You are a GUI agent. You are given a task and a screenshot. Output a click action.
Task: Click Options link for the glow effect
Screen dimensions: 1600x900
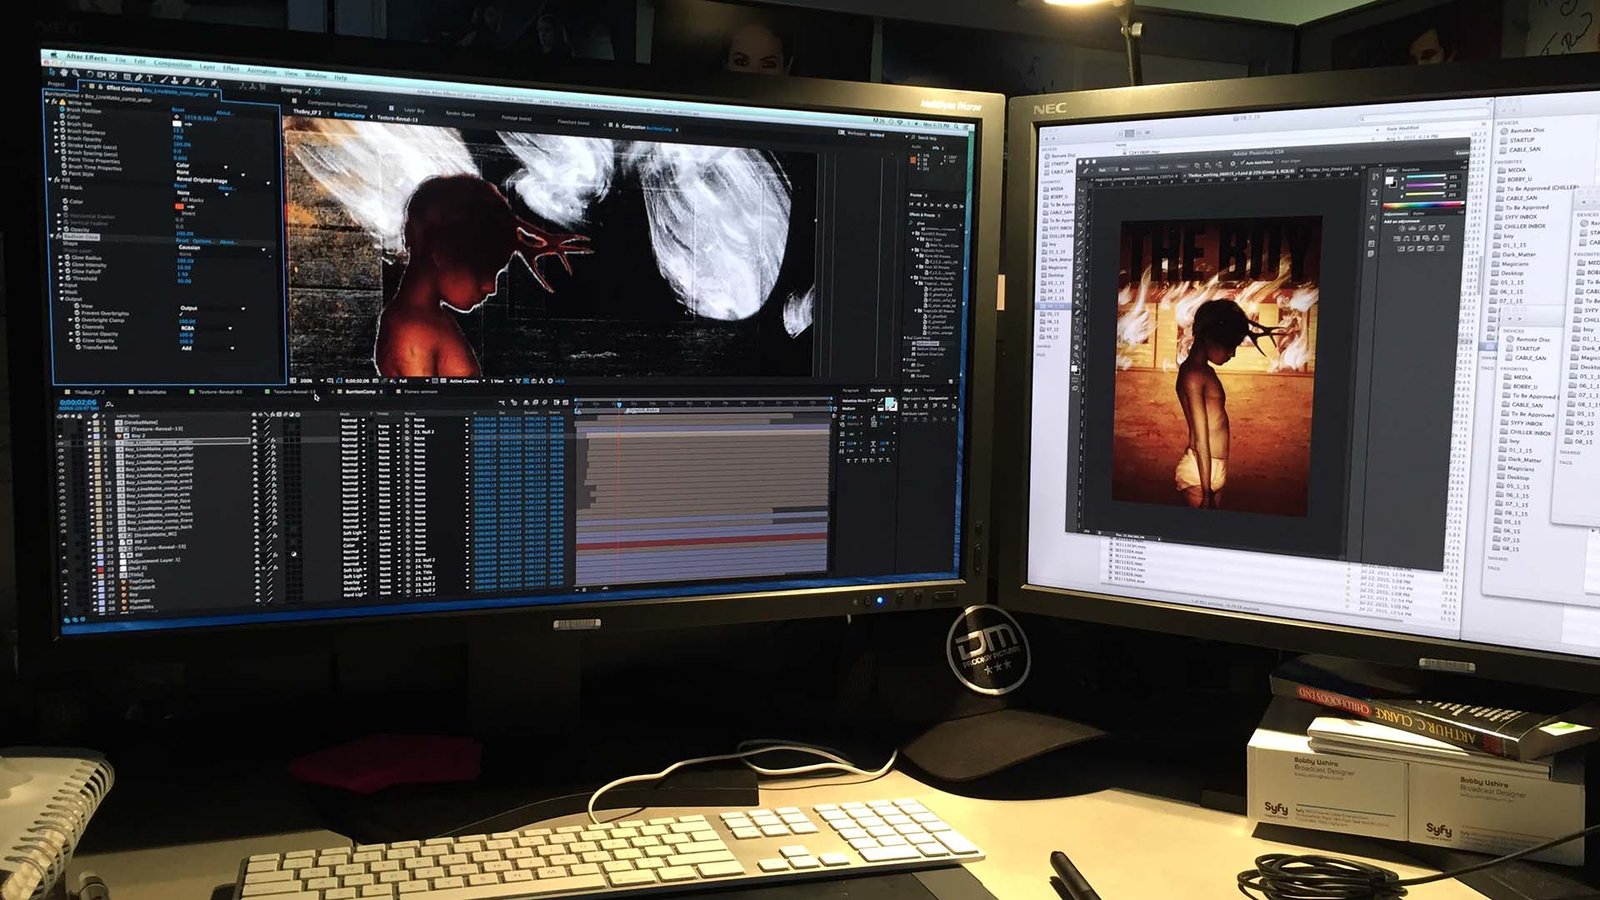click(203, 241)
